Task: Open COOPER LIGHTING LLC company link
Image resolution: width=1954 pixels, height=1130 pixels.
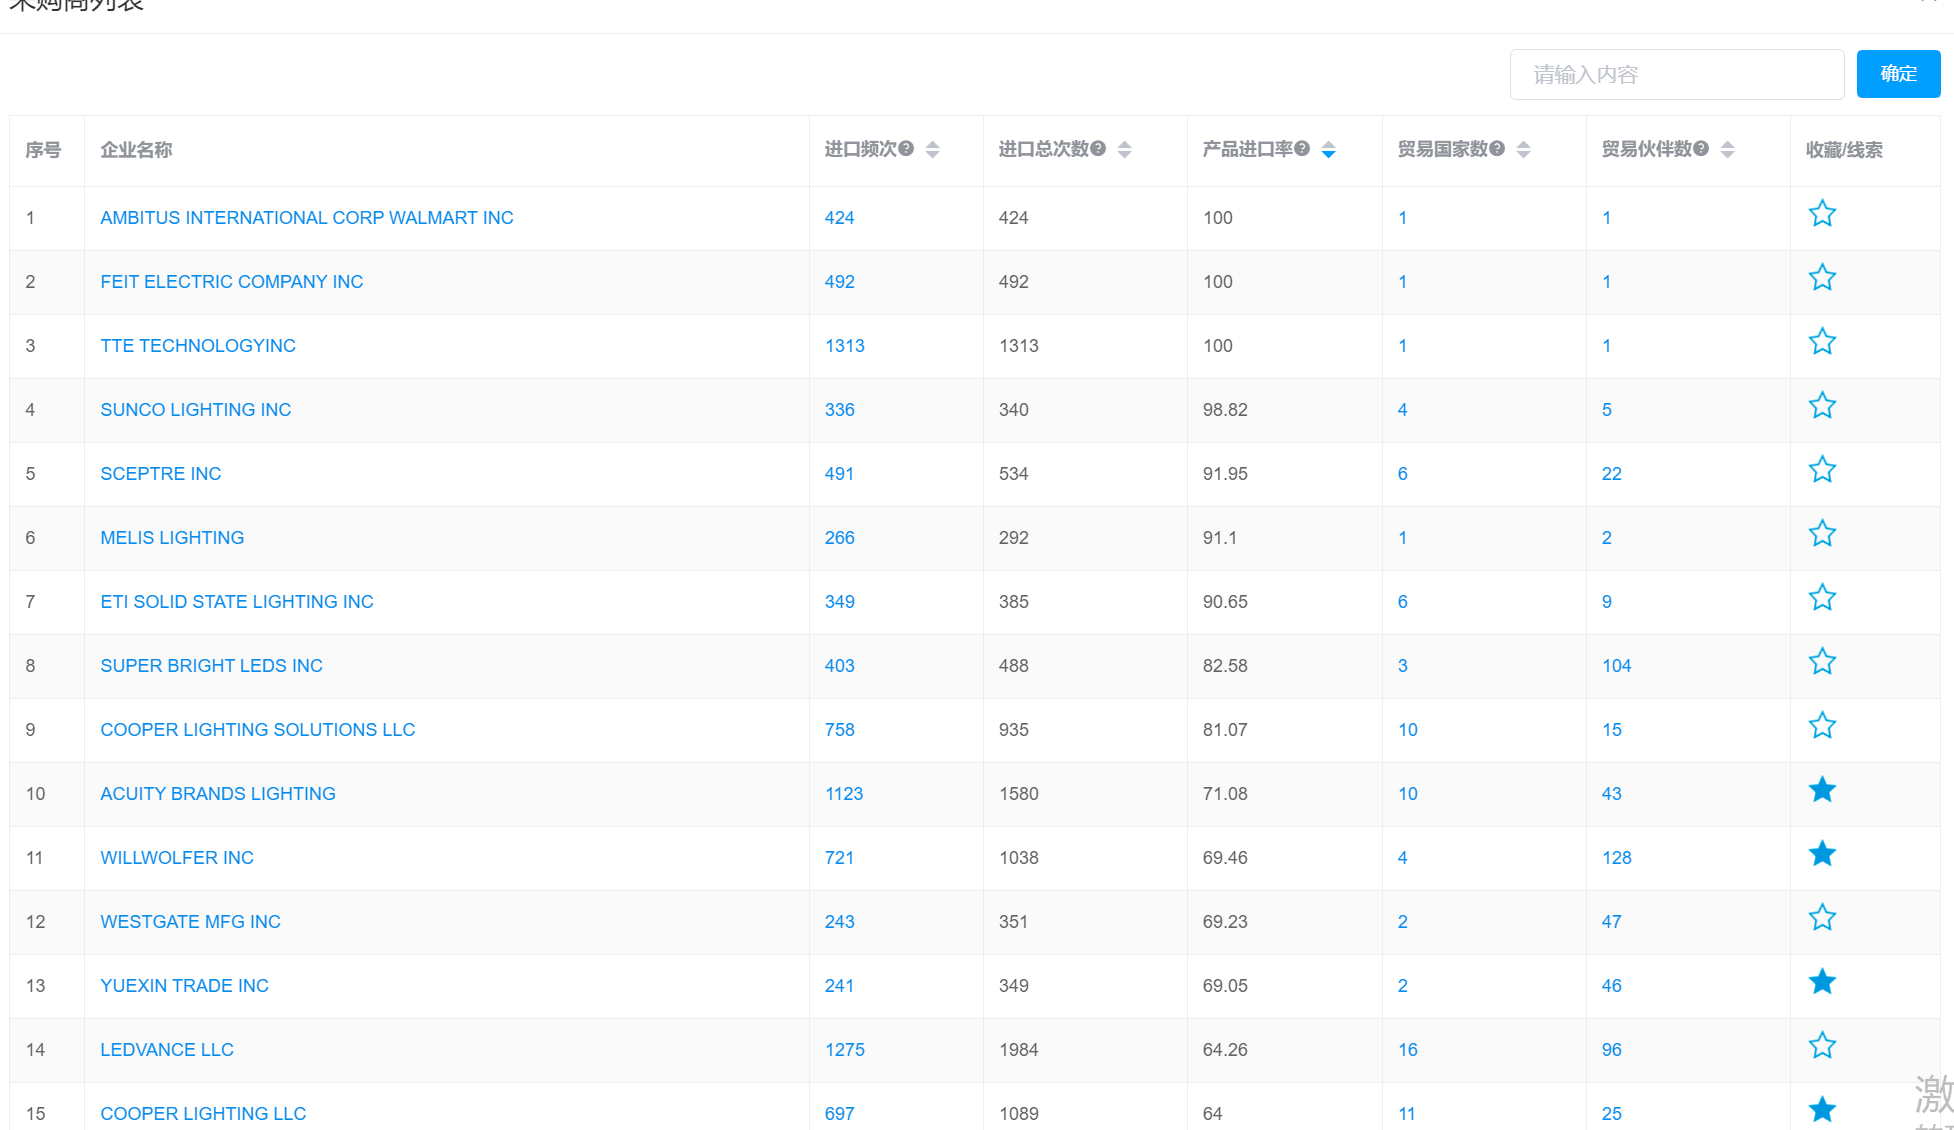Action: [203, 1114]
